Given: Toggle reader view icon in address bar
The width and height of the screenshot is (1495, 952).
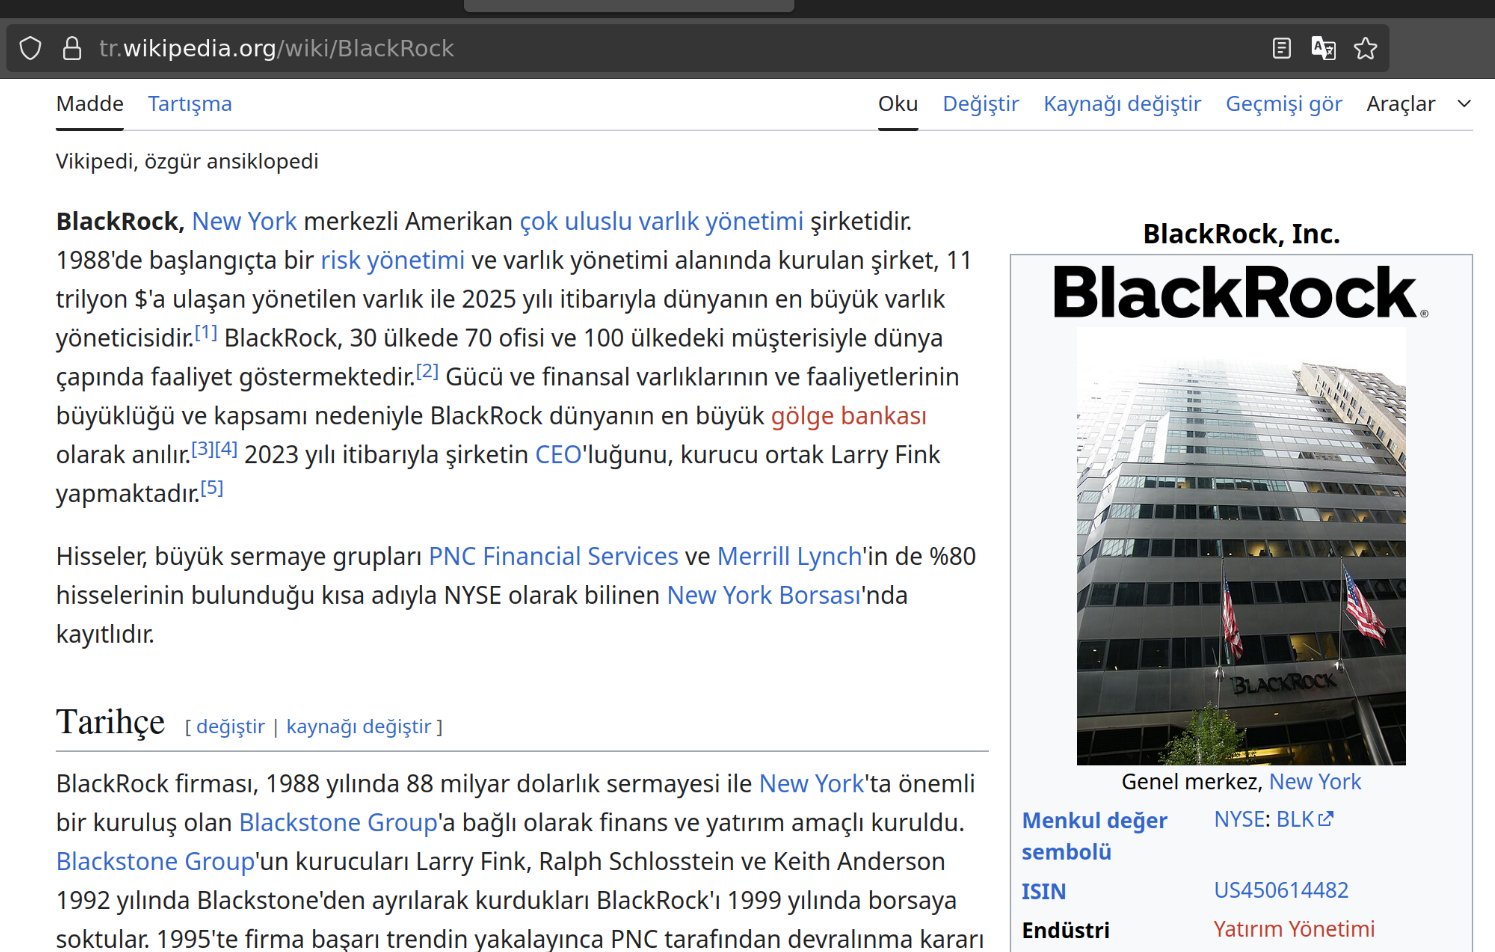Looking at the screenshot, I should 1282,48.
